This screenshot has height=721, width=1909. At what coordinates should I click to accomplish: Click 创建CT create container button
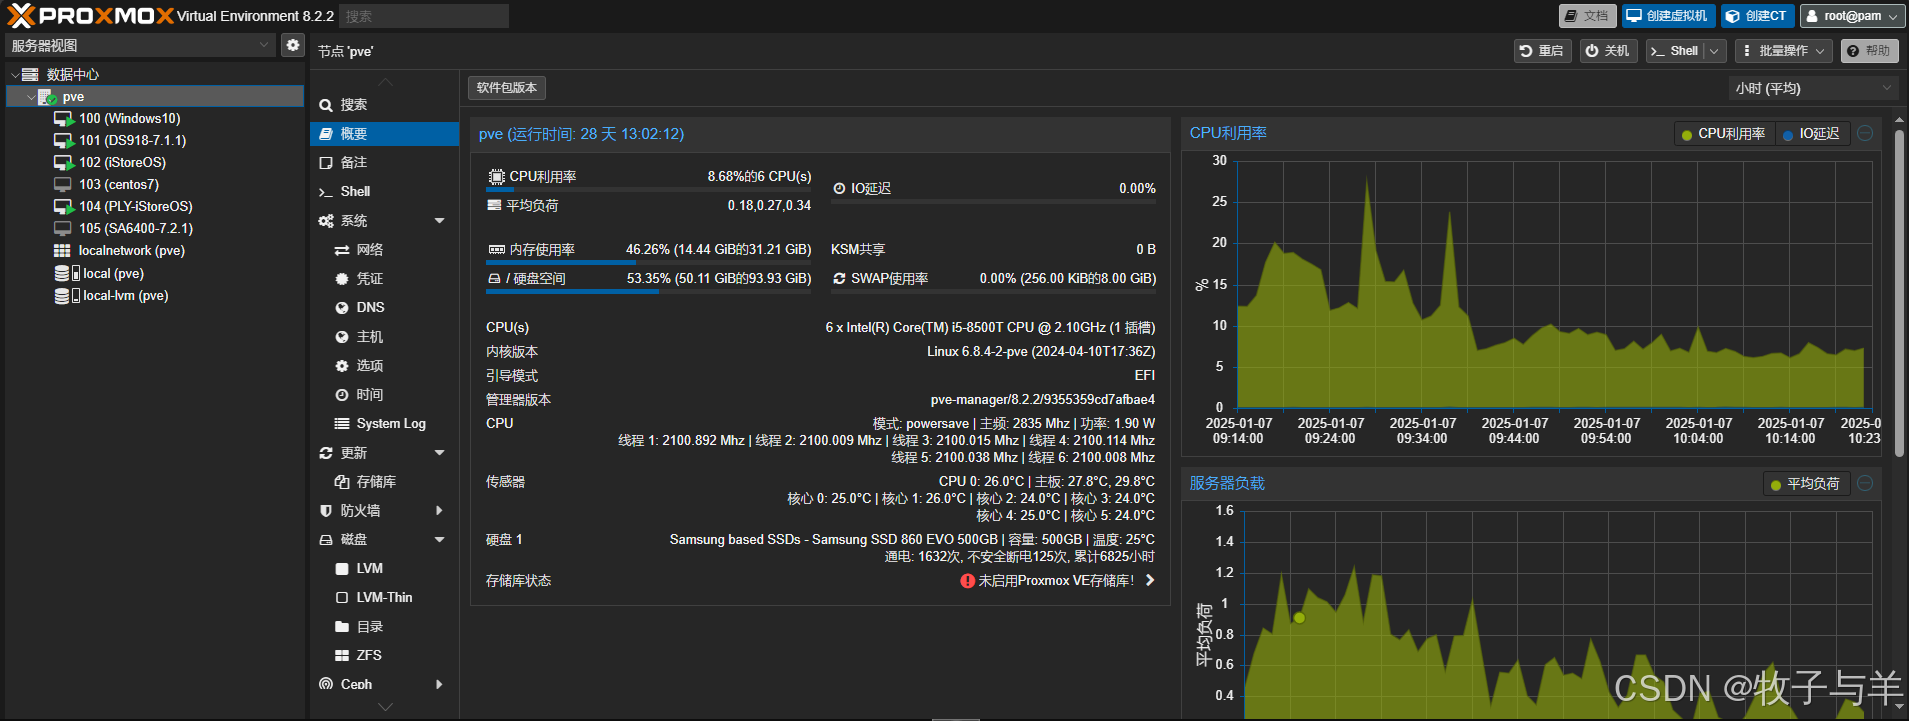(1757, 16)
